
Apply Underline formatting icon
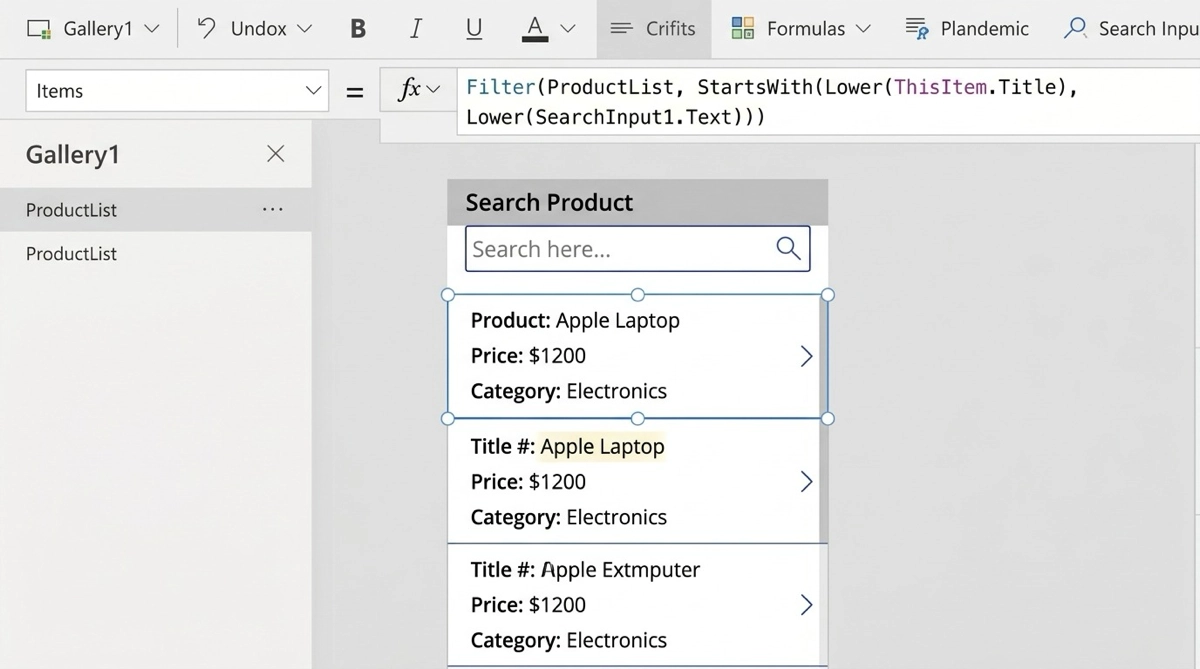tap(474, 29)
